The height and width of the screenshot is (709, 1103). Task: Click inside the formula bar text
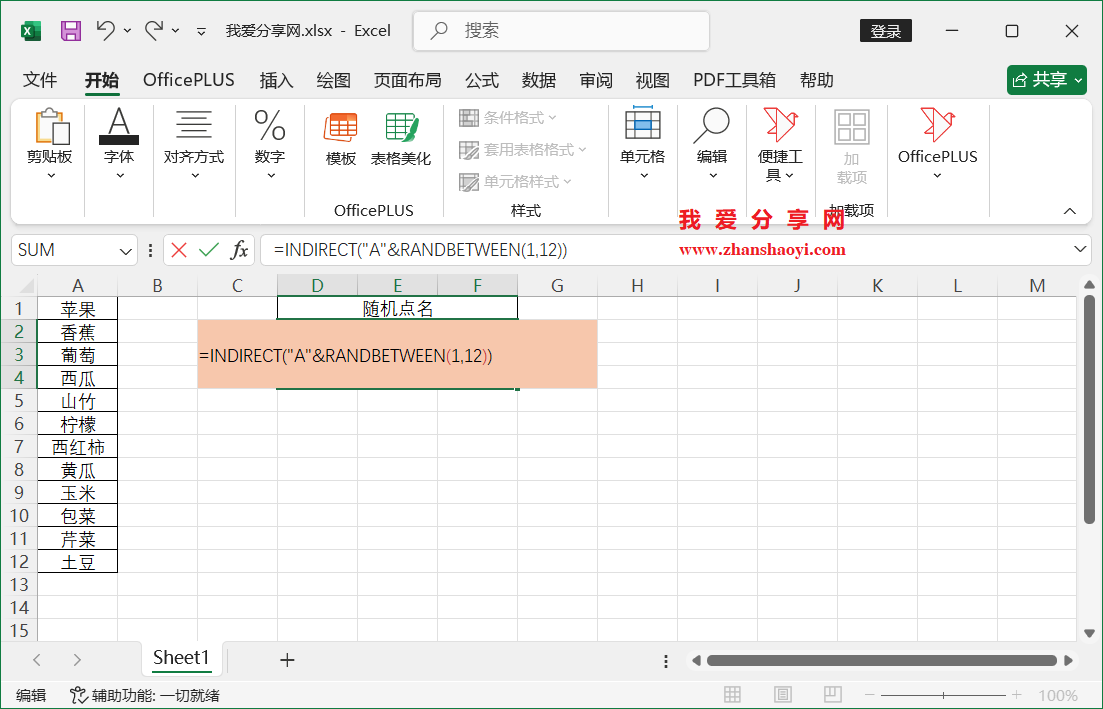[x=421, y=250]
